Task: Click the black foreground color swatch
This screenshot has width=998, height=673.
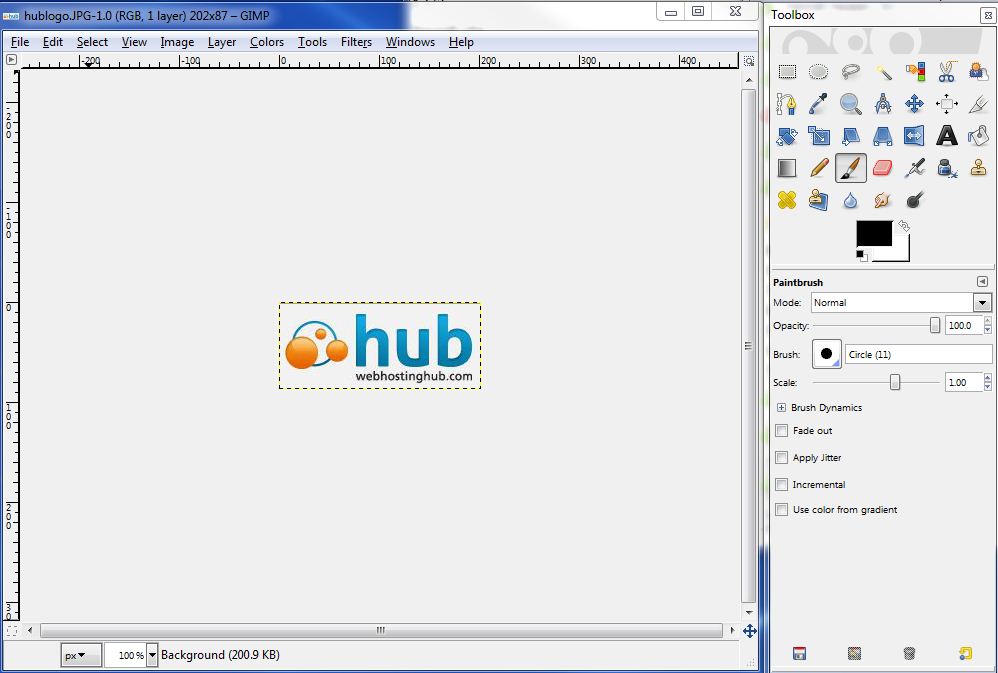Action: [872, 233]
